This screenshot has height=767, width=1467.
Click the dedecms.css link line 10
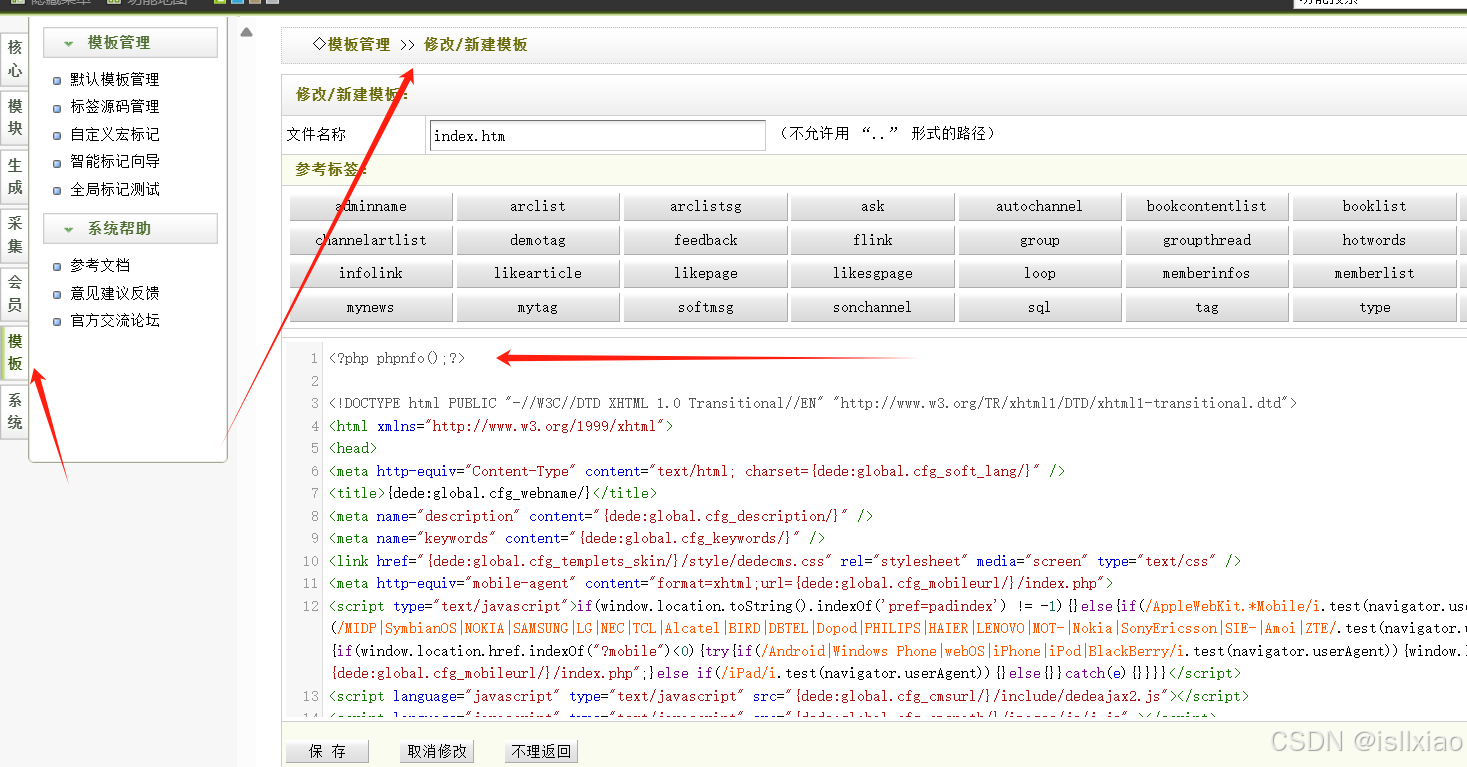(x=784, y=561)
